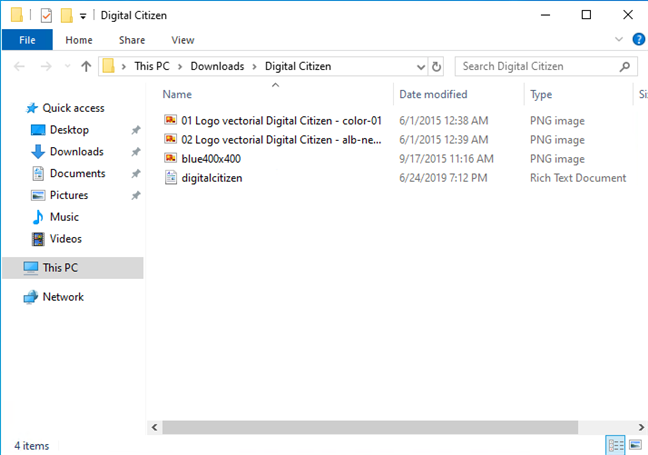Click the search magnifier icon
This screenshot has width=648, height=455.
coord(625,67)
